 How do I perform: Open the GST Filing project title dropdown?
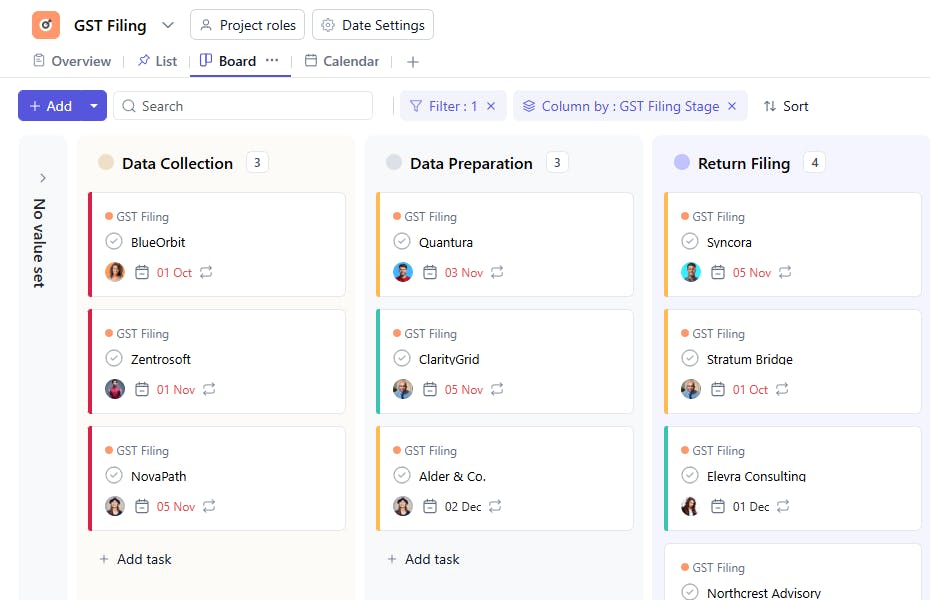[x=167, y=25]
